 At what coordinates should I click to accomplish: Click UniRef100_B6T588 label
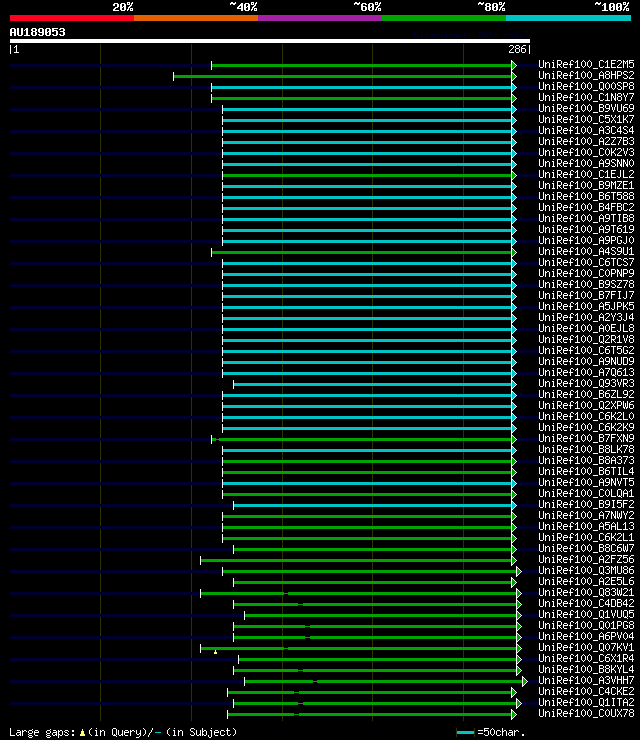tap(586, 196)
